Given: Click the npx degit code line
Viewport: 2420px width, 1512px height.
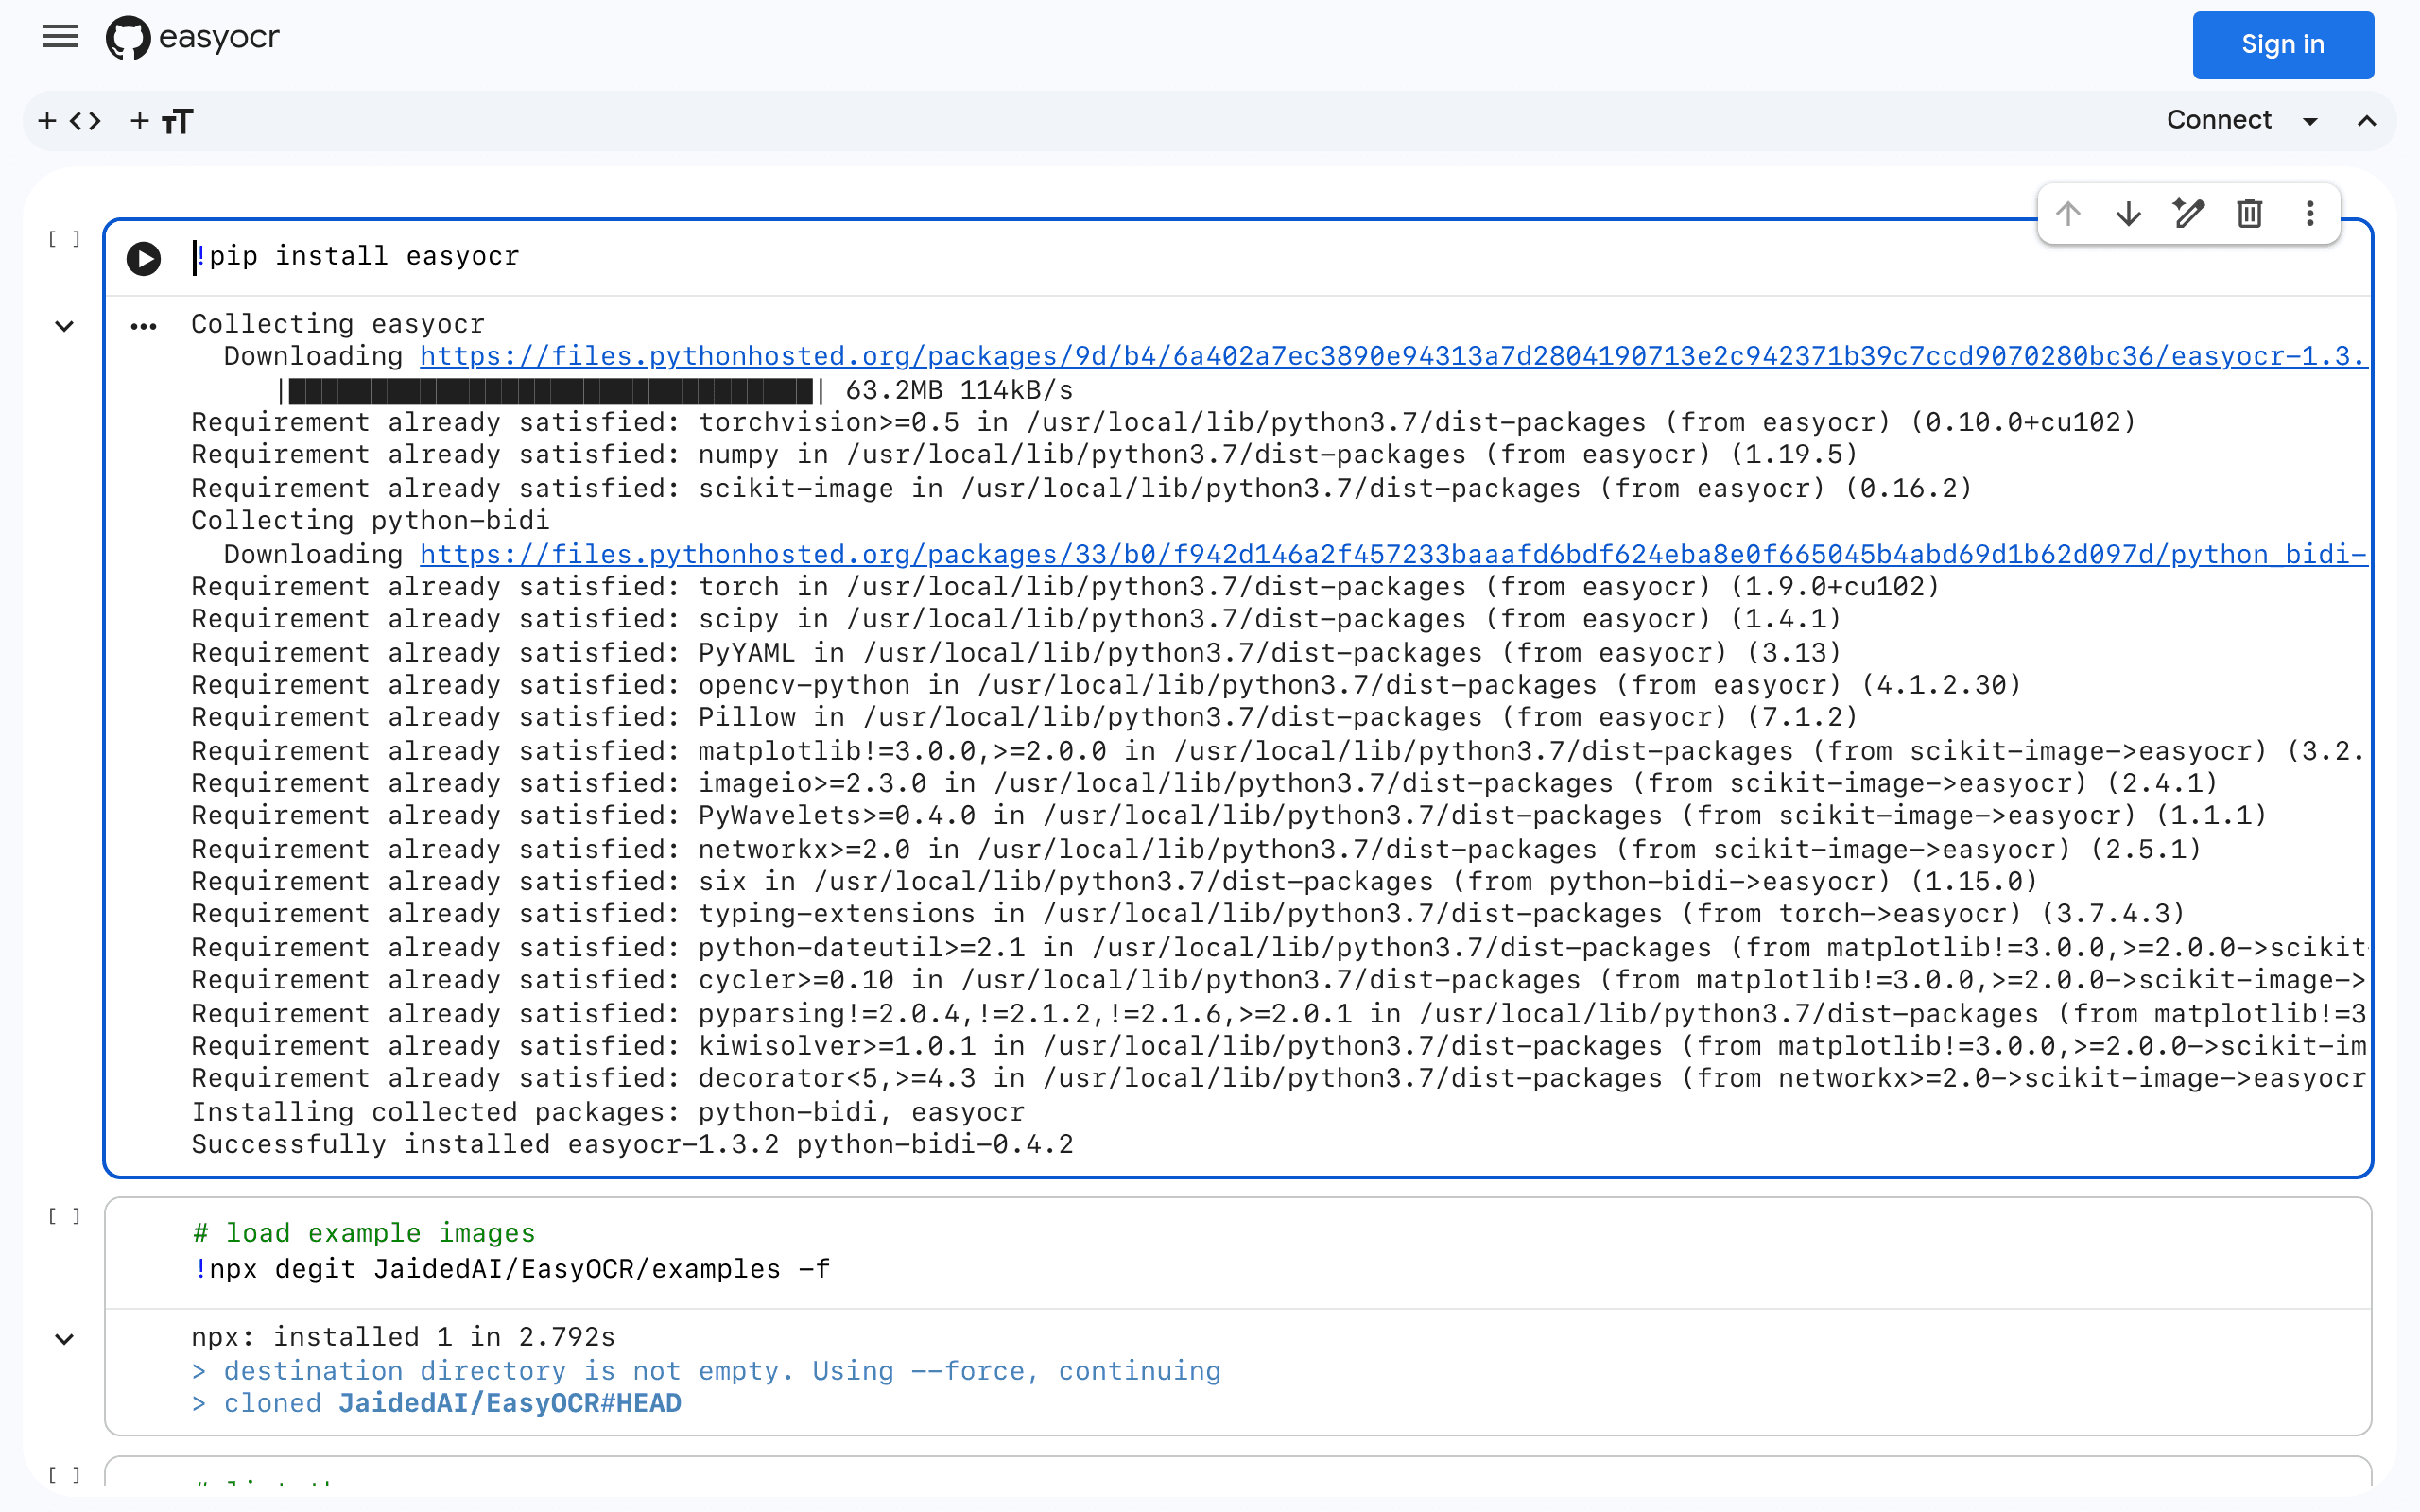Looking at the screenshot, I should coord(512,1269).
